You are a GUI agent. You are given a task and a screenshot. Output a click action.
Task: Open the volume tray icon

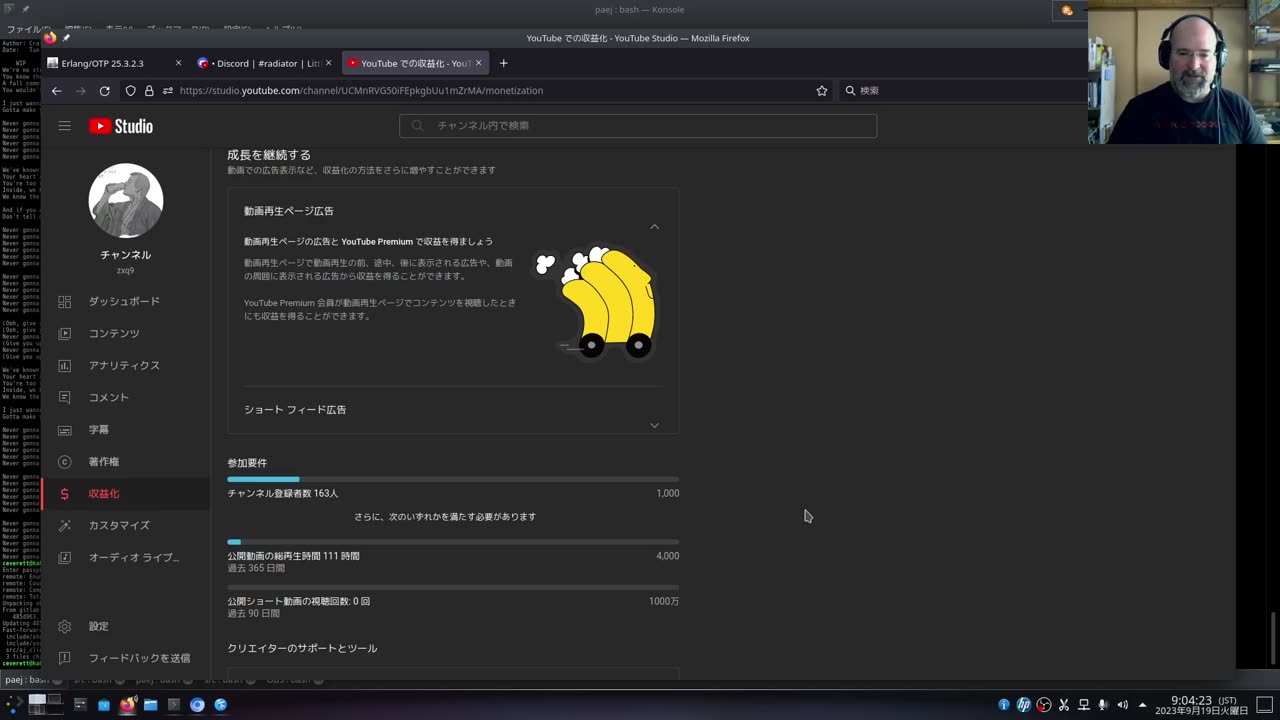pyautogui.click(x=1122, y=704)
